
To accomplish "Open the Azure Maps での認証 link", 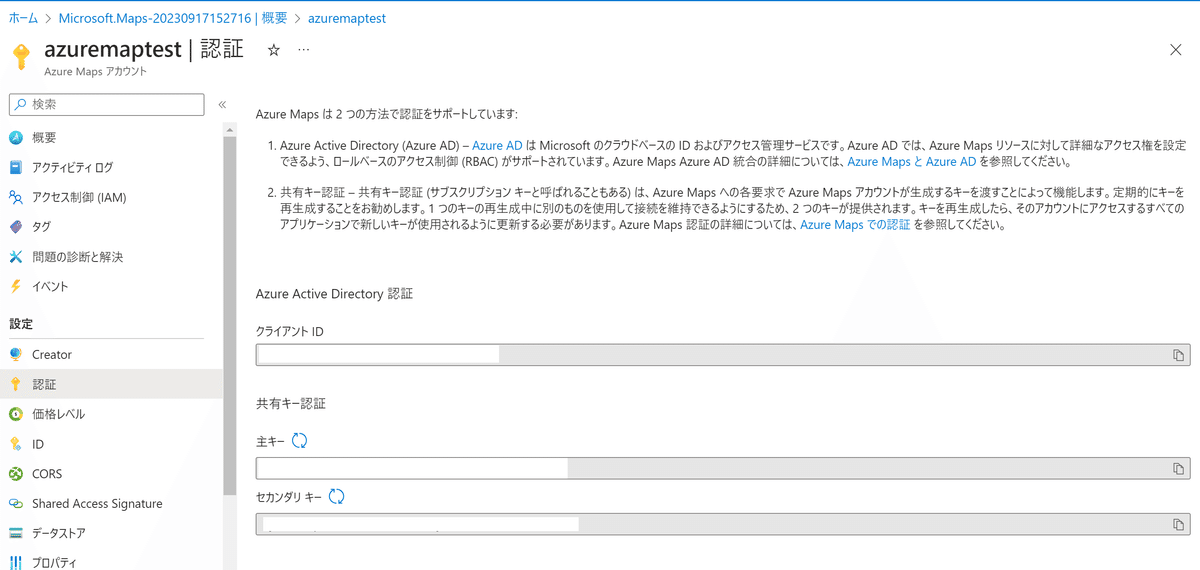I will tap(855, 225).
